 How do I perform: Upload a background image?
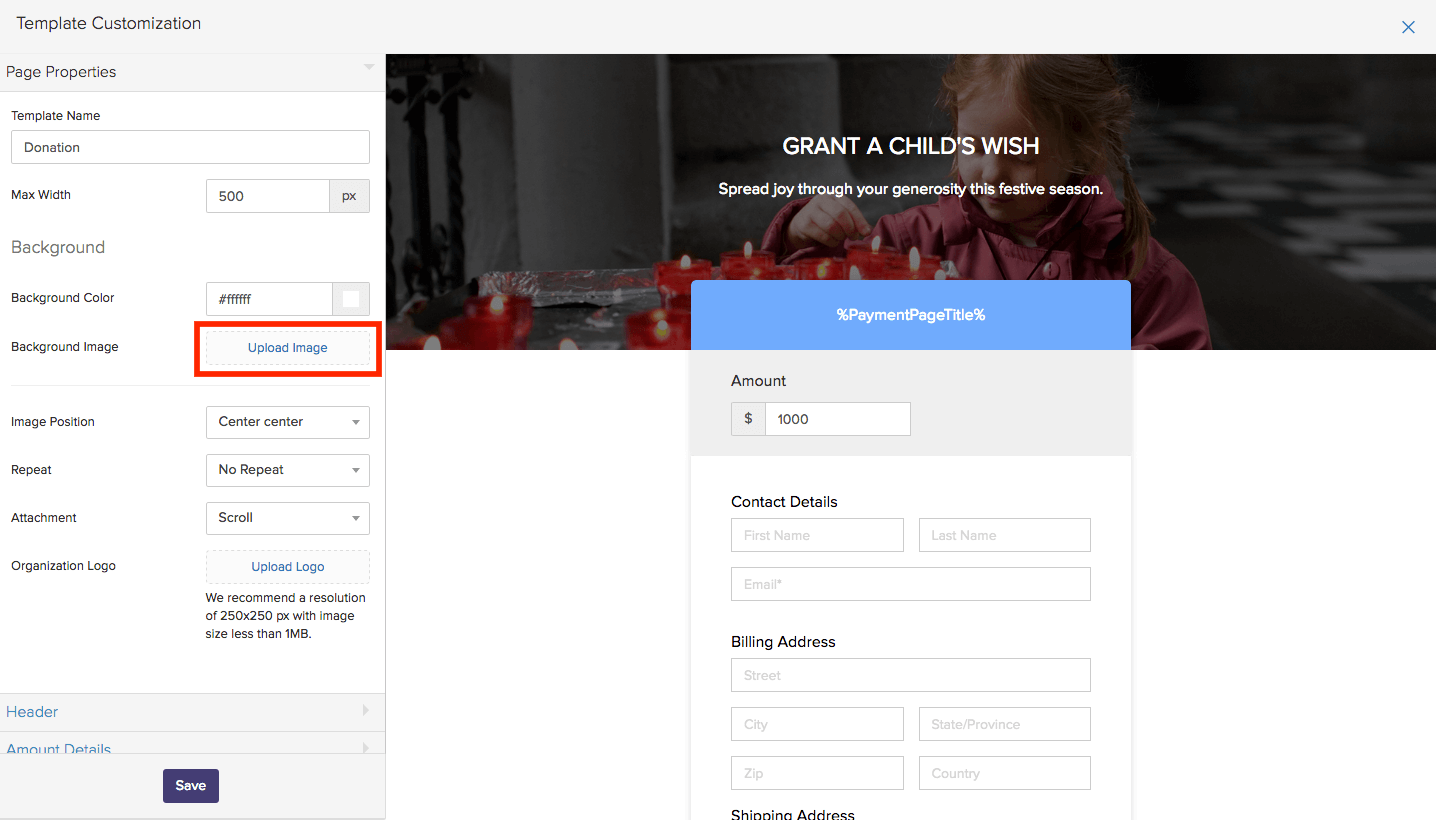(x=287, y=348)
